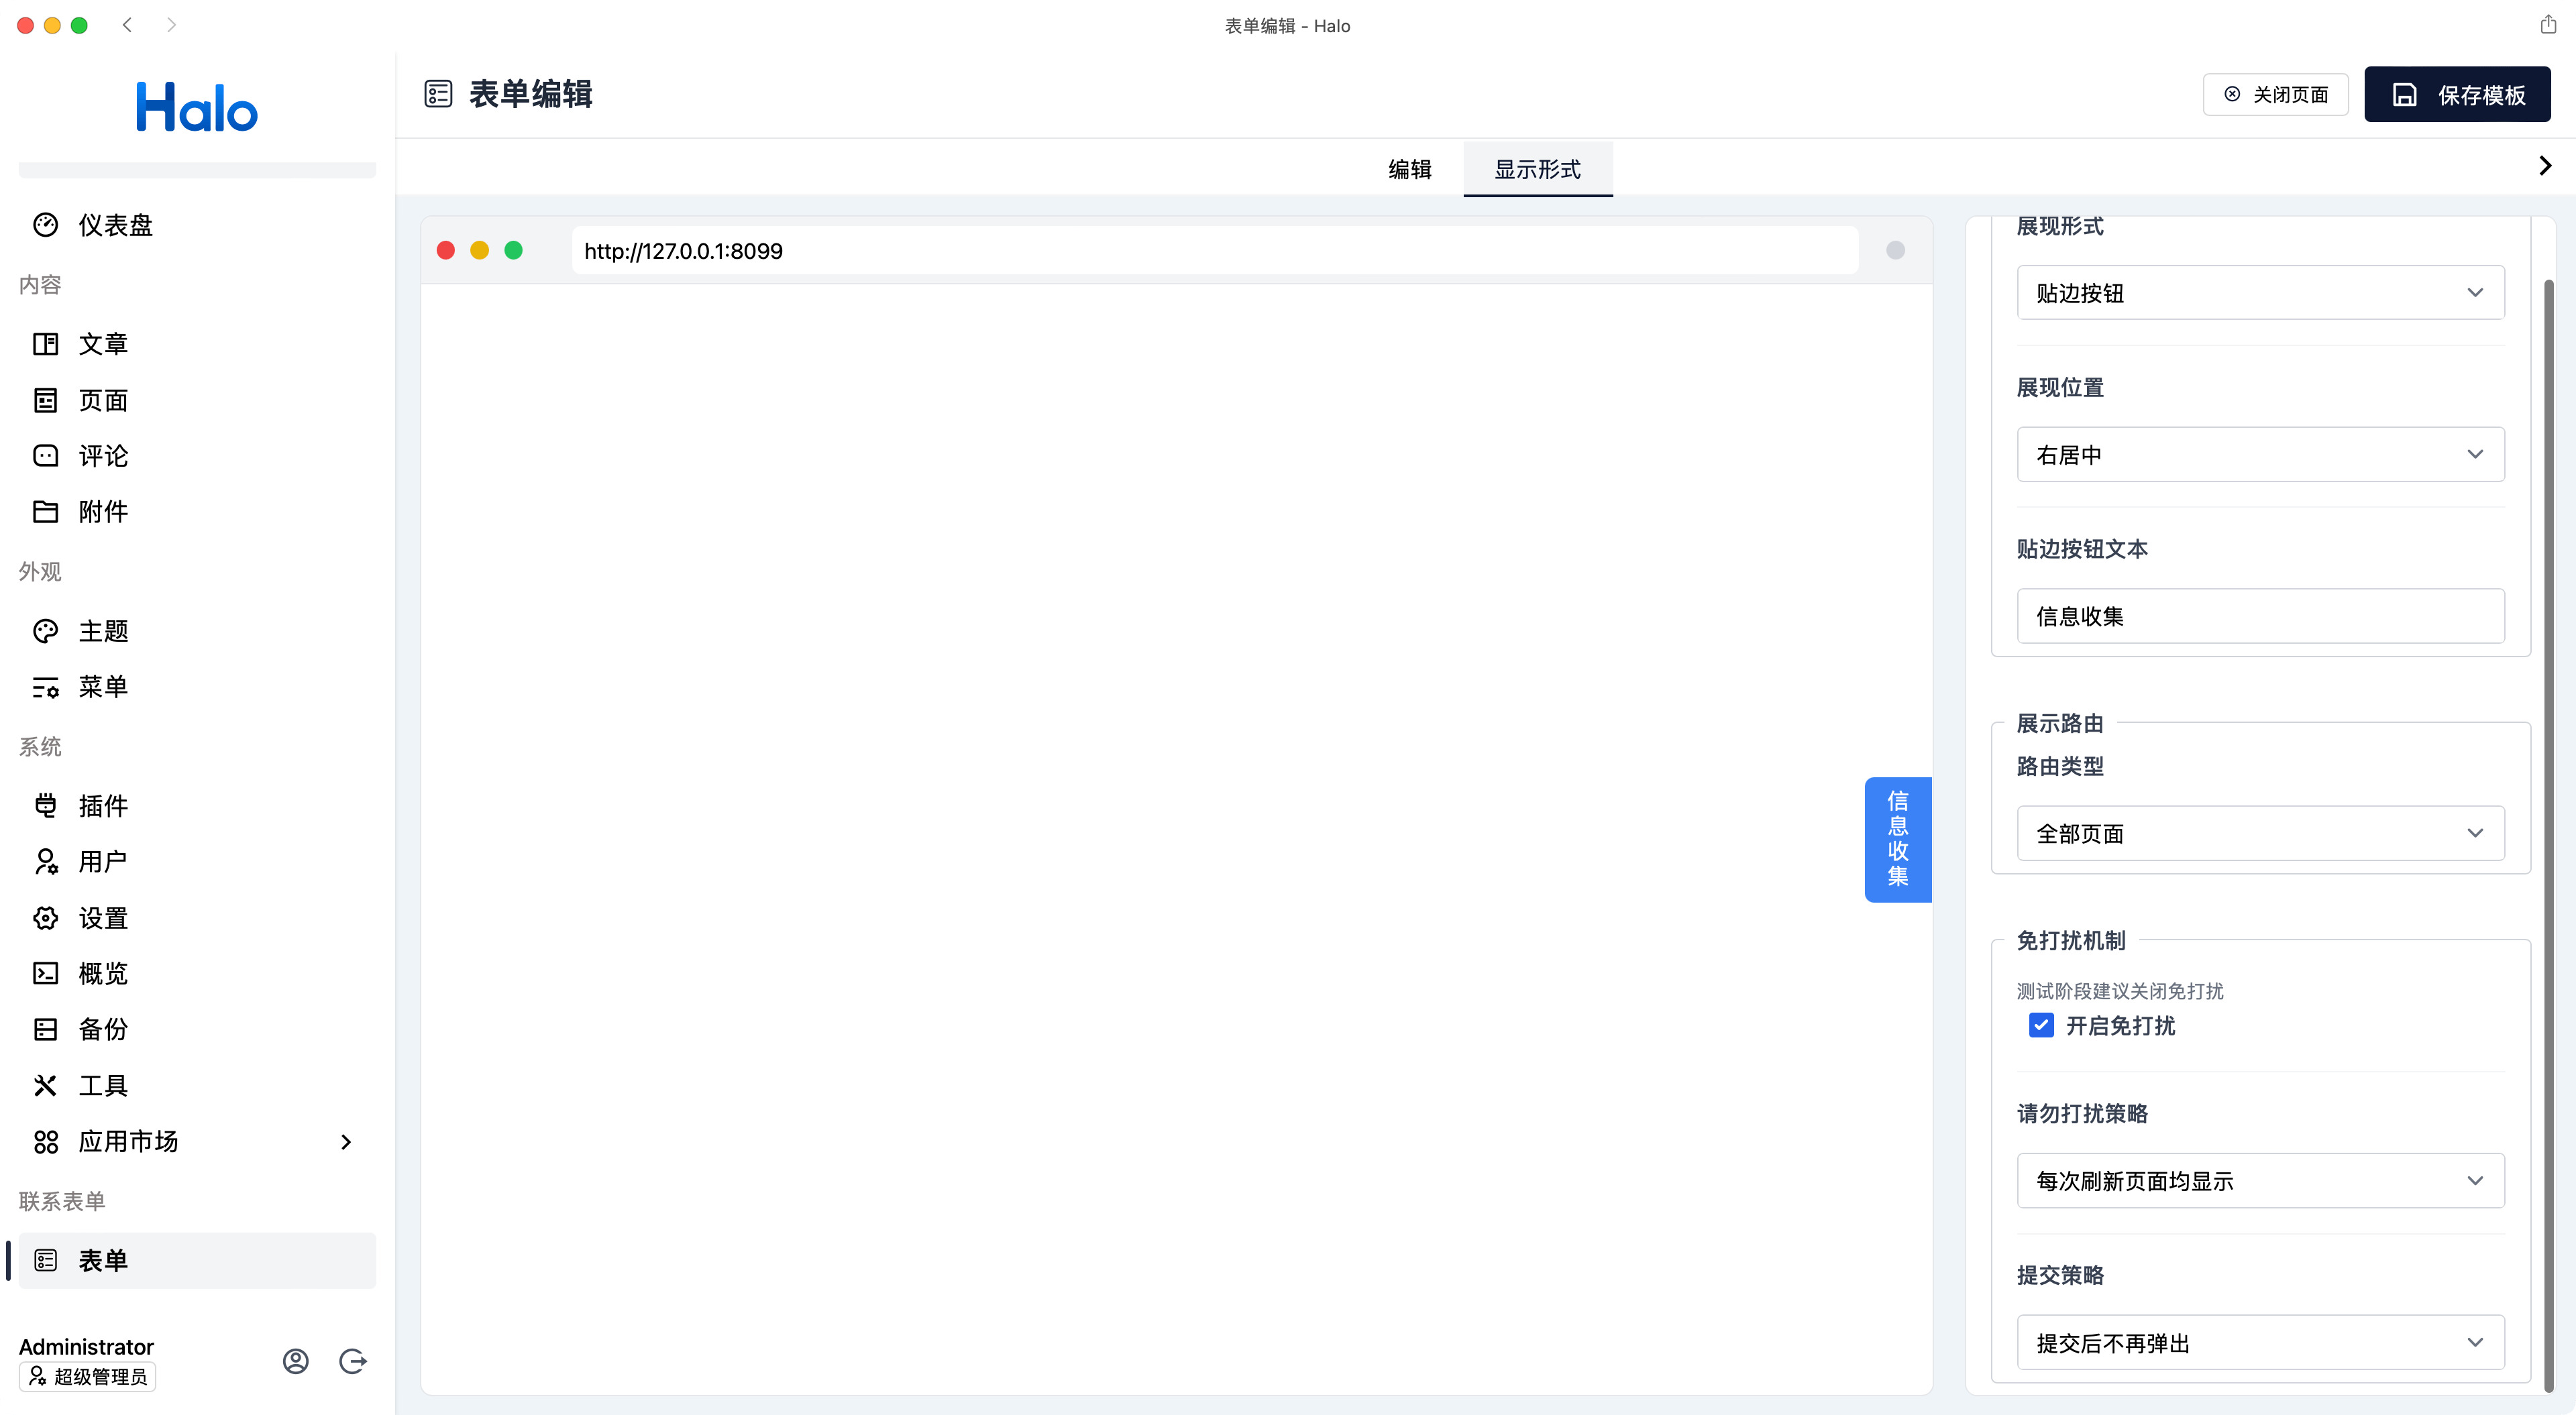2576x1415 pixels.
Task: Click the 应用市场 apps icon
Action: coord(45,1141)
